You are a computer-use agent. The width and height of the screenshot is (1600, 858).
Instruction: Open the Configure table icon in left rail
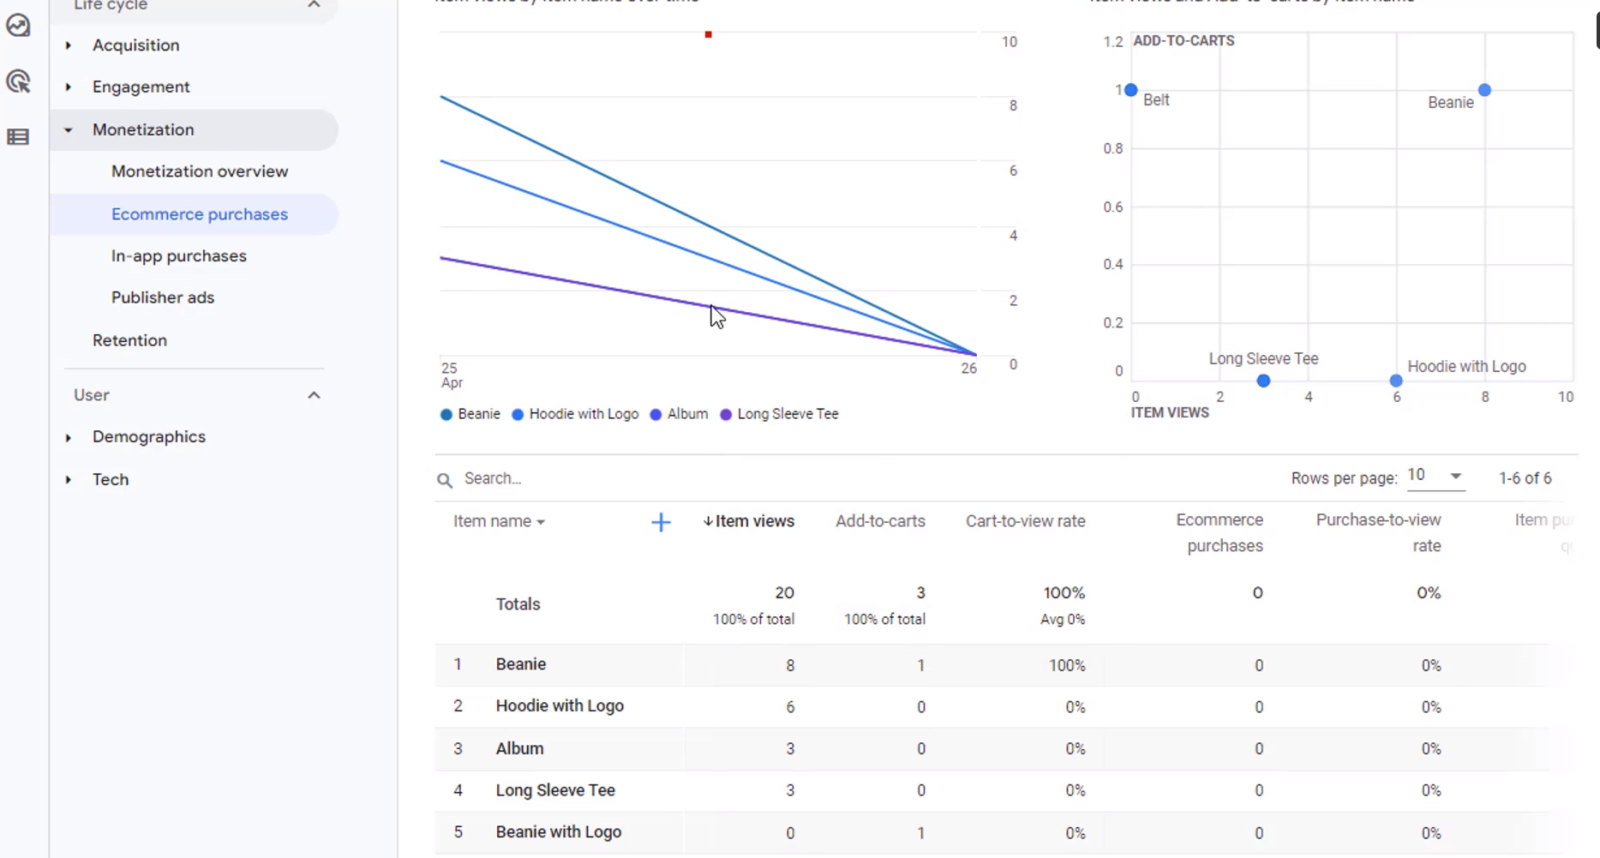(18, 137)
